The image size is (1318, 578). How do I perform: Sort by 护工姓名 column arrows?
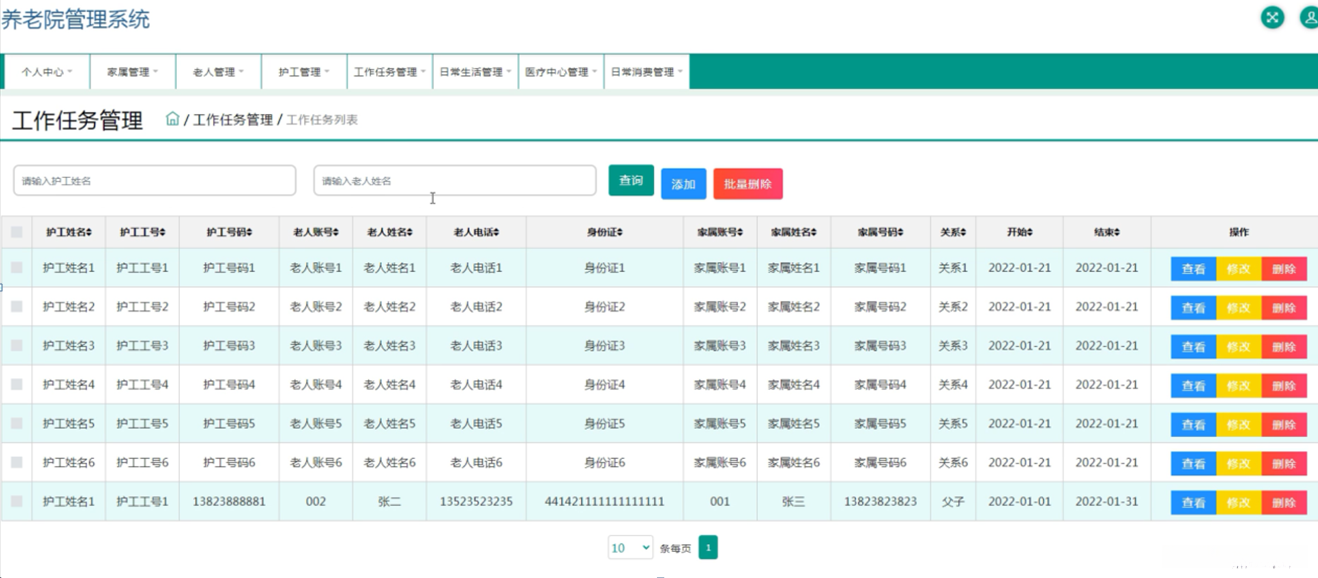(89, 232)
